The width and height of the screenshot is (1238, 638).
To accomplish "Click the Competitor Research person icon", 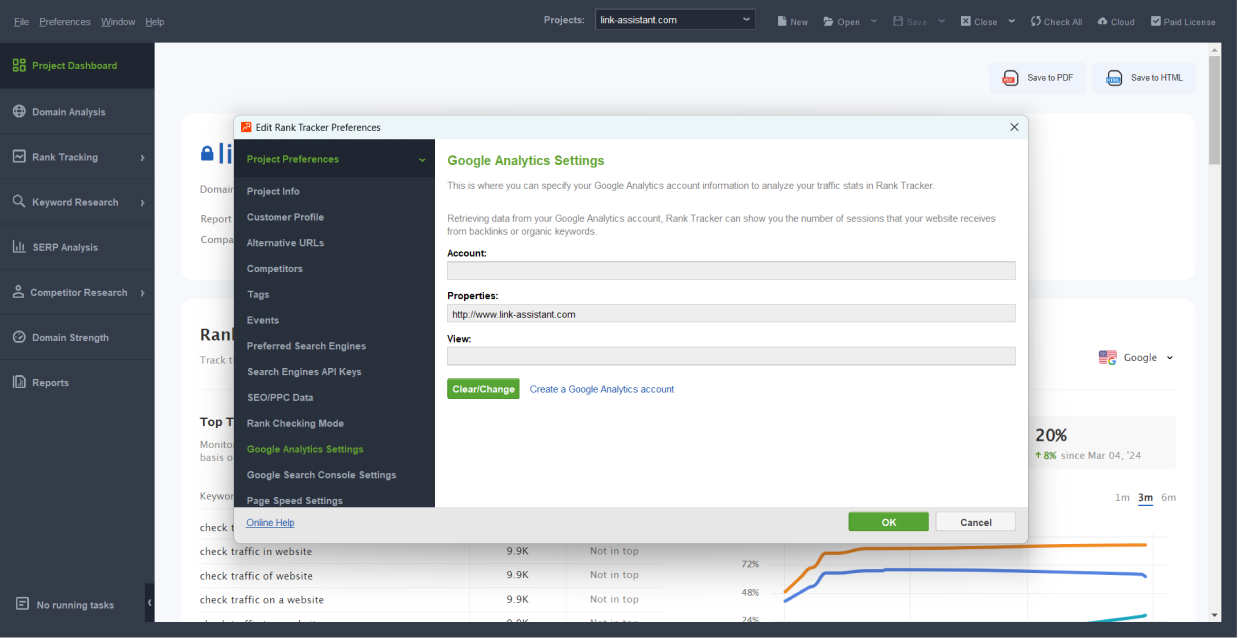I will coord(19,292).
